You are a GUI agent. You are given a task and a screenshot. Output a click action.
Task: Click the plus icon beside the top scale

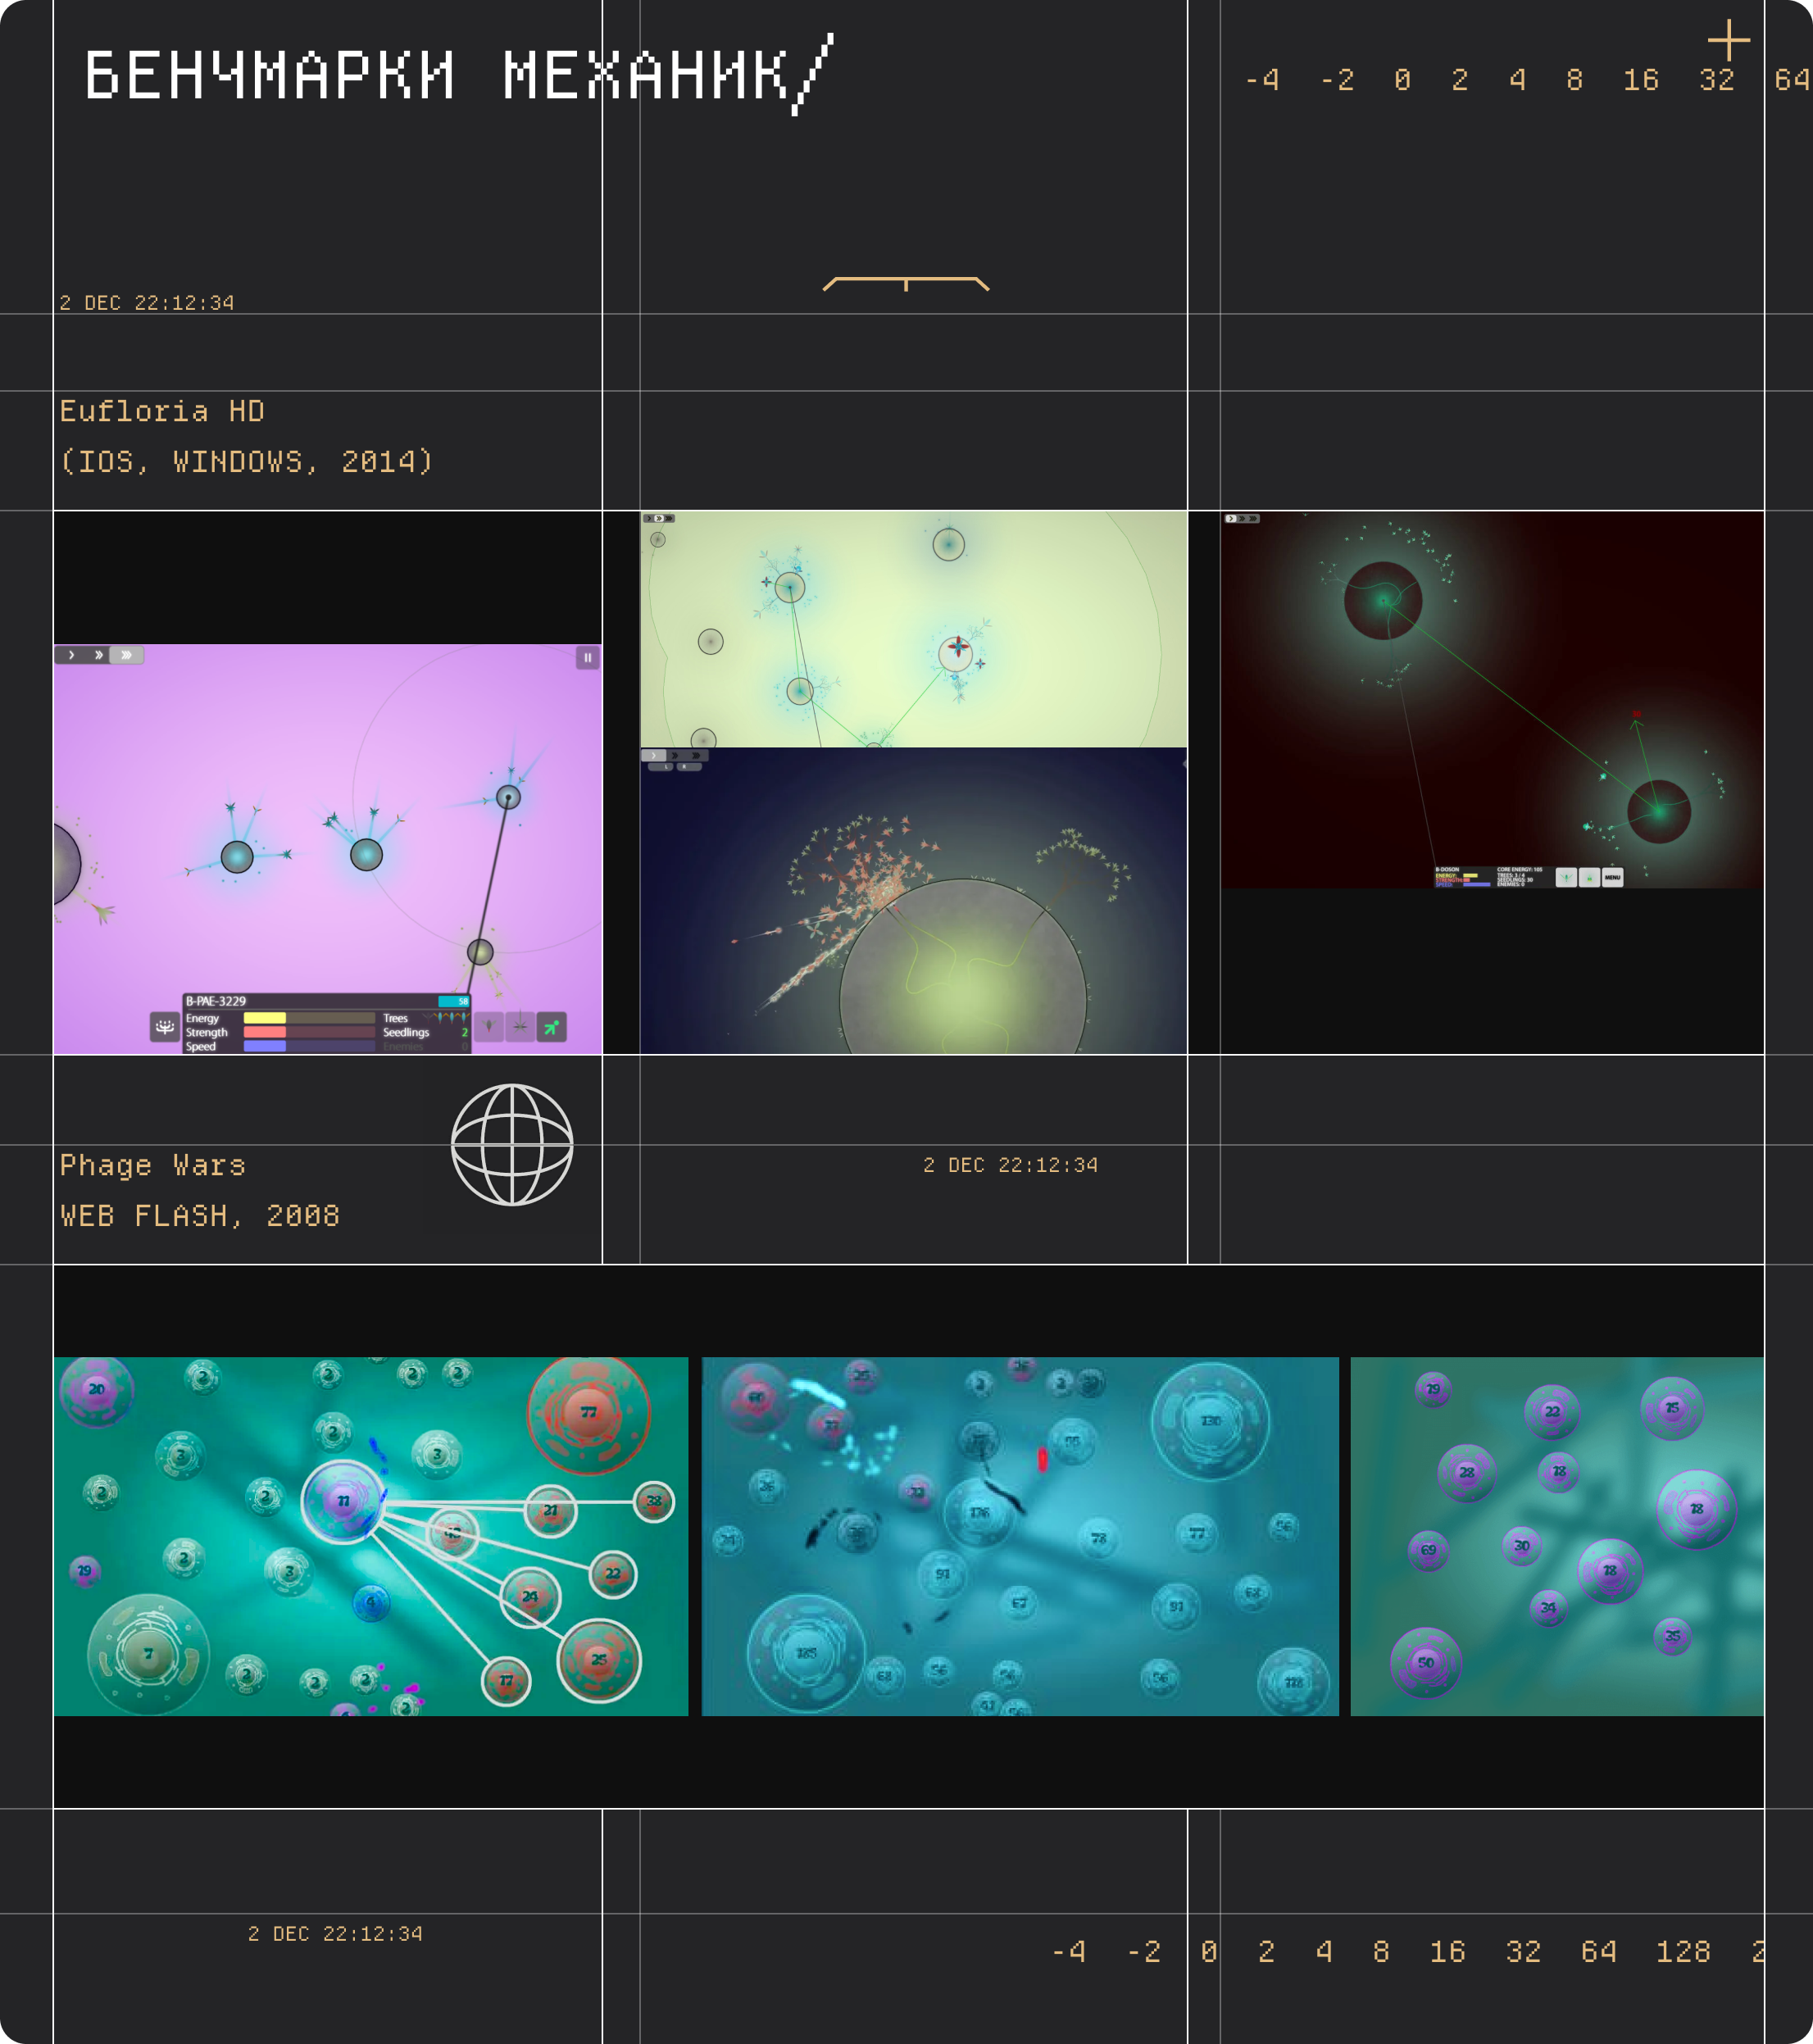point(1729,41)
